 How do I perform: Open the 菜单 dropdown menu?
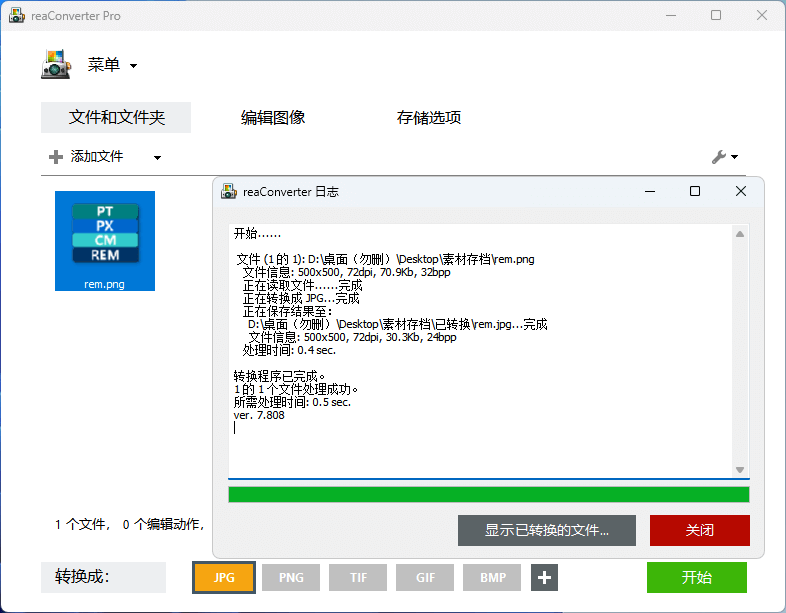[x=112, y=65]
